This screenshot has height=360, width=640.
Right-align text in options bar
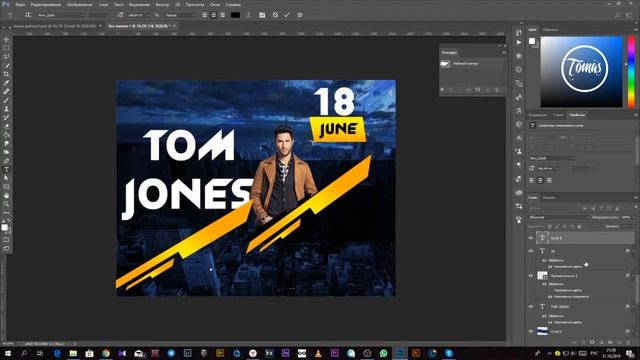click(x=222, y=15)
